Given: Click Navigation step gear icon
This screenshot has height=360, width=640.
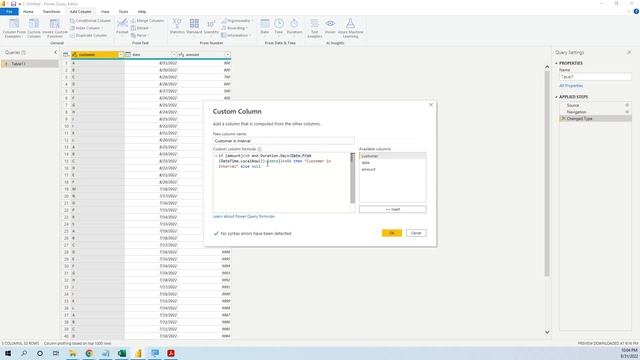Looking at the screenshot, I should click(627, 112).
